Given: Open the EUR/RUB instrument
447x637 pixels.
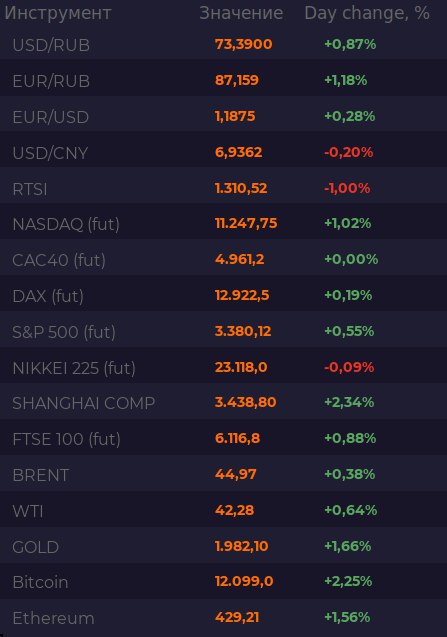Looking at the screenshot, I should click(51, 81).
